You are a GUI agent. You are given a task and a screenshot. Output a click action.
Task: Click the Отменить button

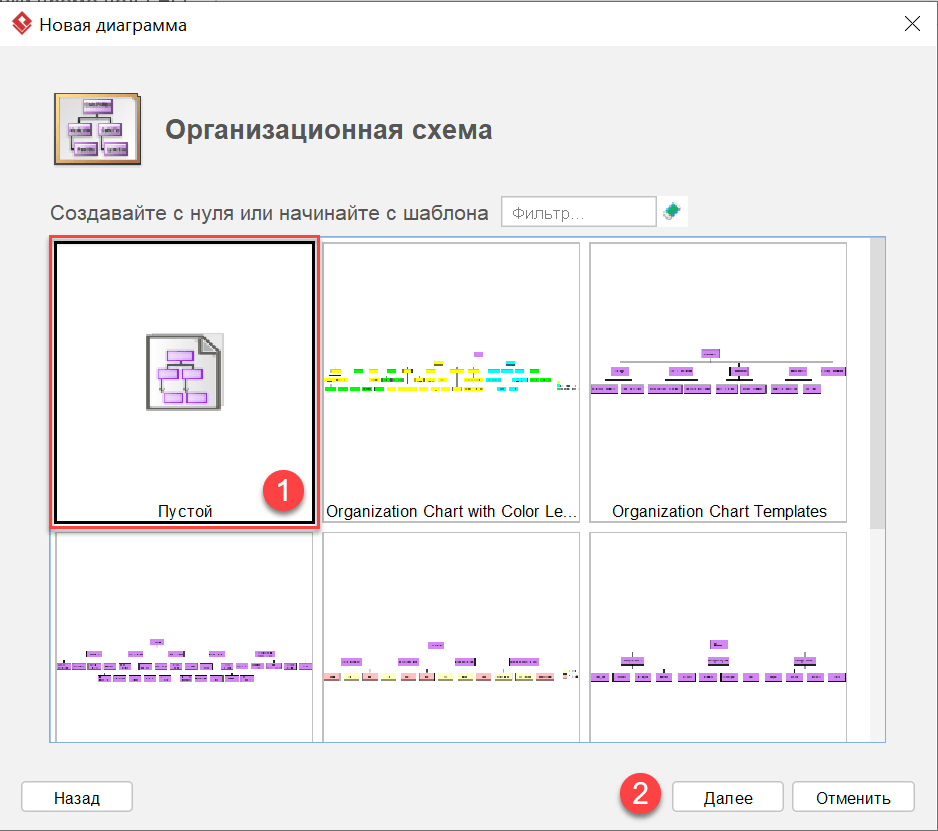[x=853, y=797]
